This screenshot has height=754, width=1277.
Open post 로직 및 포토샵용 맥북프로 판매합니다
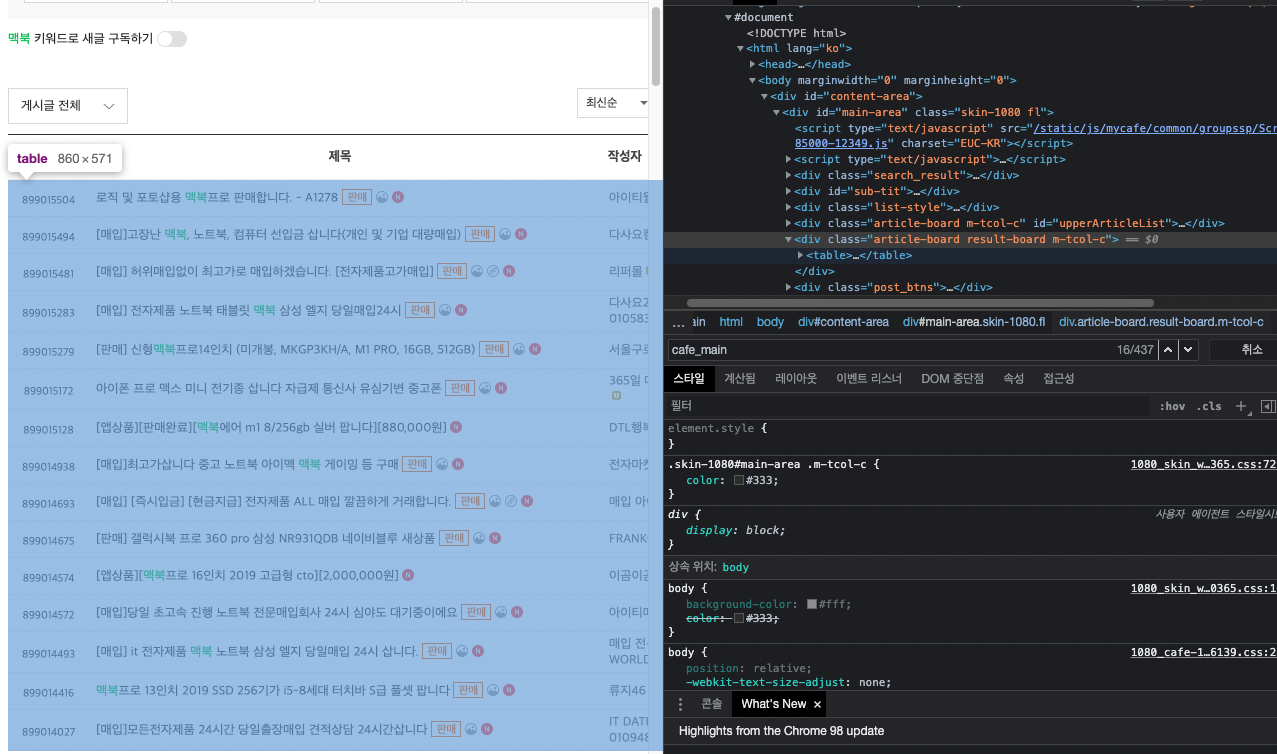tap(217, 197)
